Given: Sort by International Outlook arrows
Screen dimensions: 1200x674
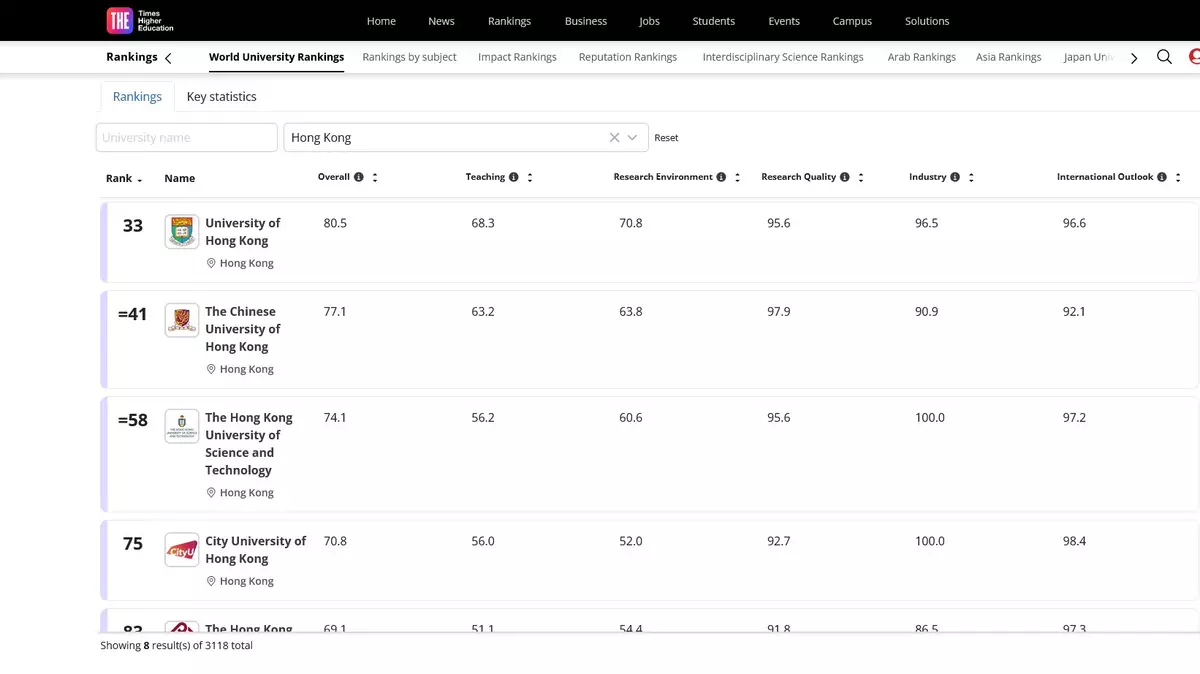Looking at the screenshot, I should (1178, 177).
